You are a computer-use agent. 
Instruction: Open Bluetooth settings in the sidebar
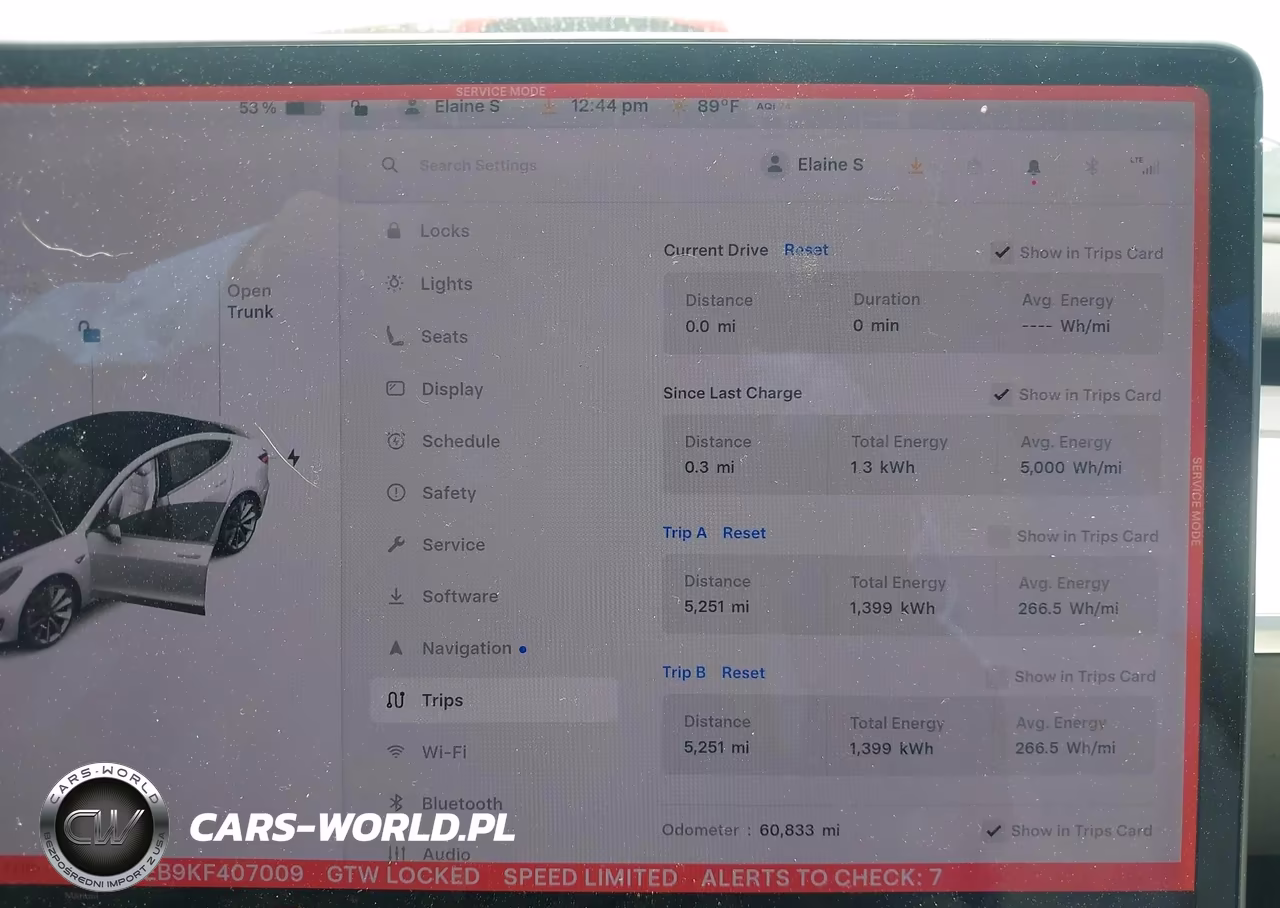point(462,804)
